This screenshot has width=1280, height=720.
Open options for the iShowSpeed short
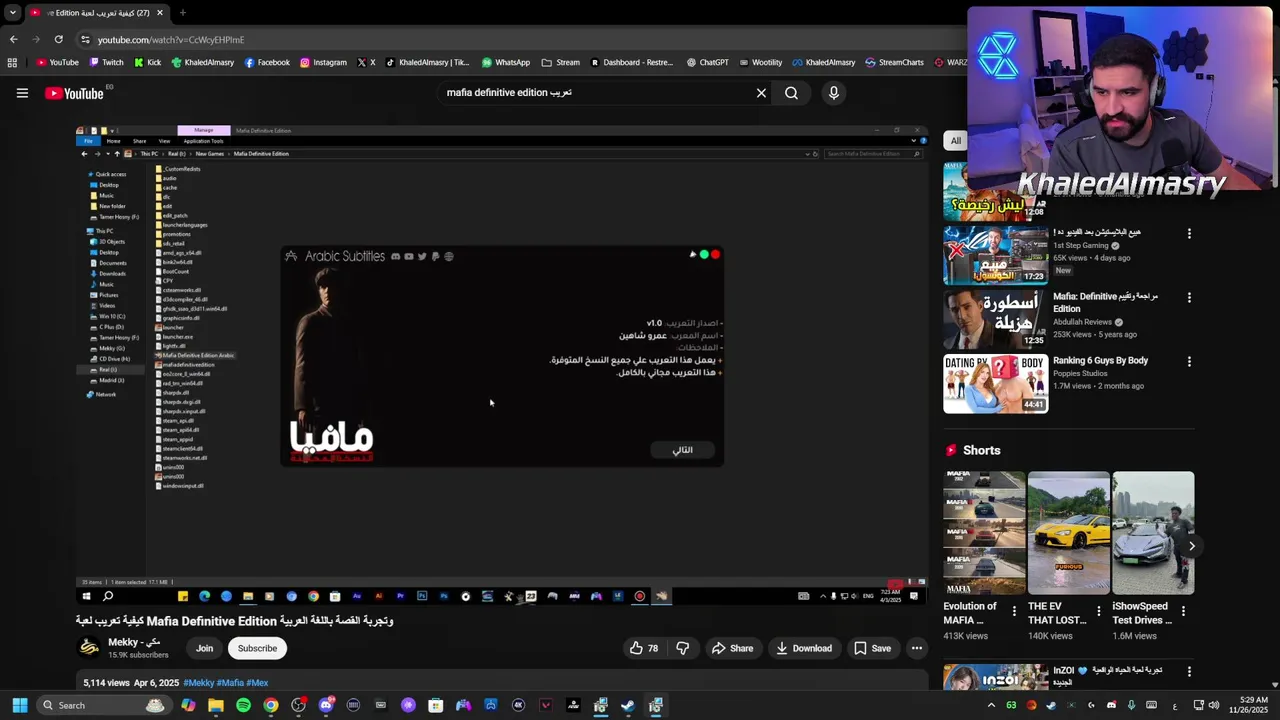(x=1183, y=611)
